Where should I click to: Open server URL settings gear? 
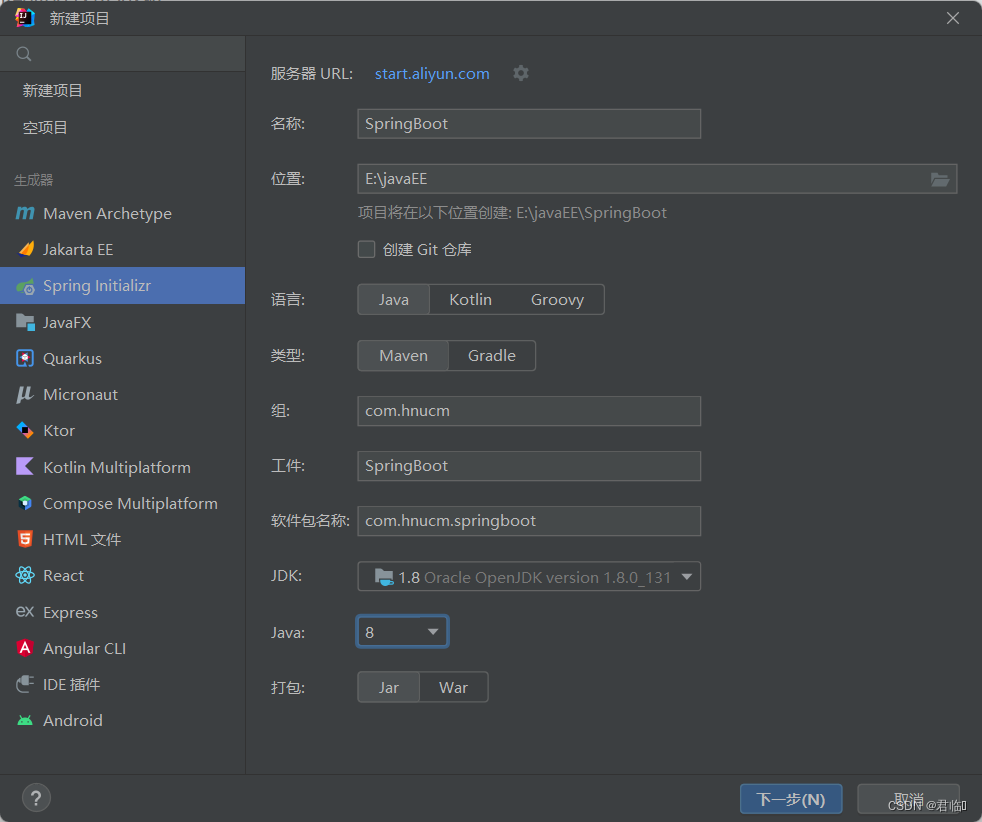coord(521,73)
